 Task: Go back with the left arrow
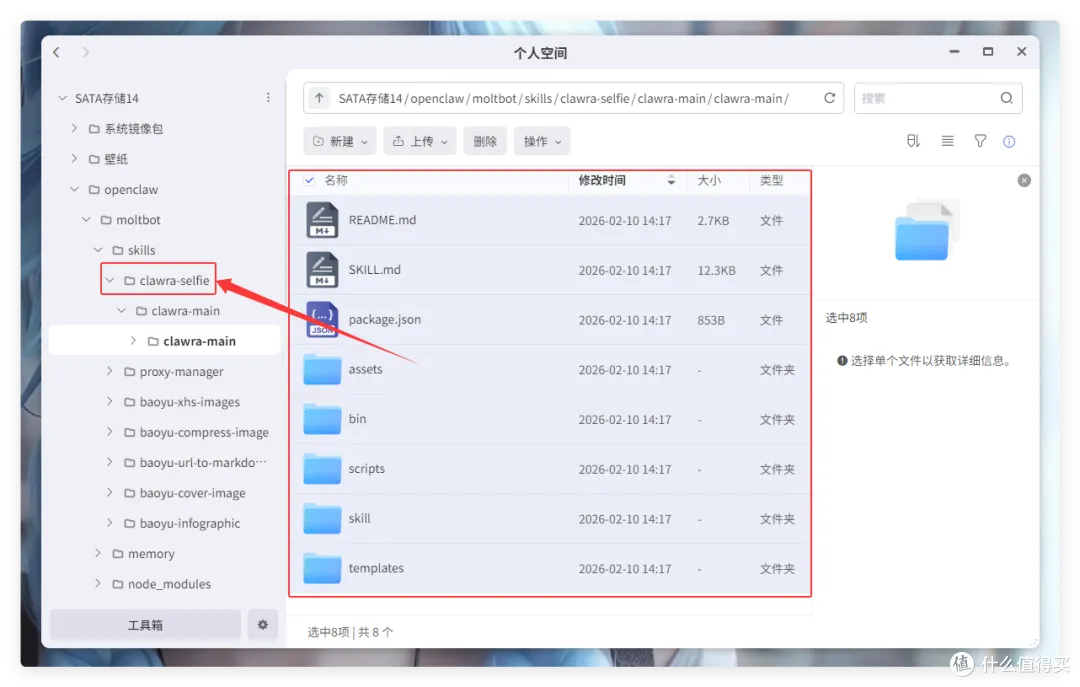(56, 52)
